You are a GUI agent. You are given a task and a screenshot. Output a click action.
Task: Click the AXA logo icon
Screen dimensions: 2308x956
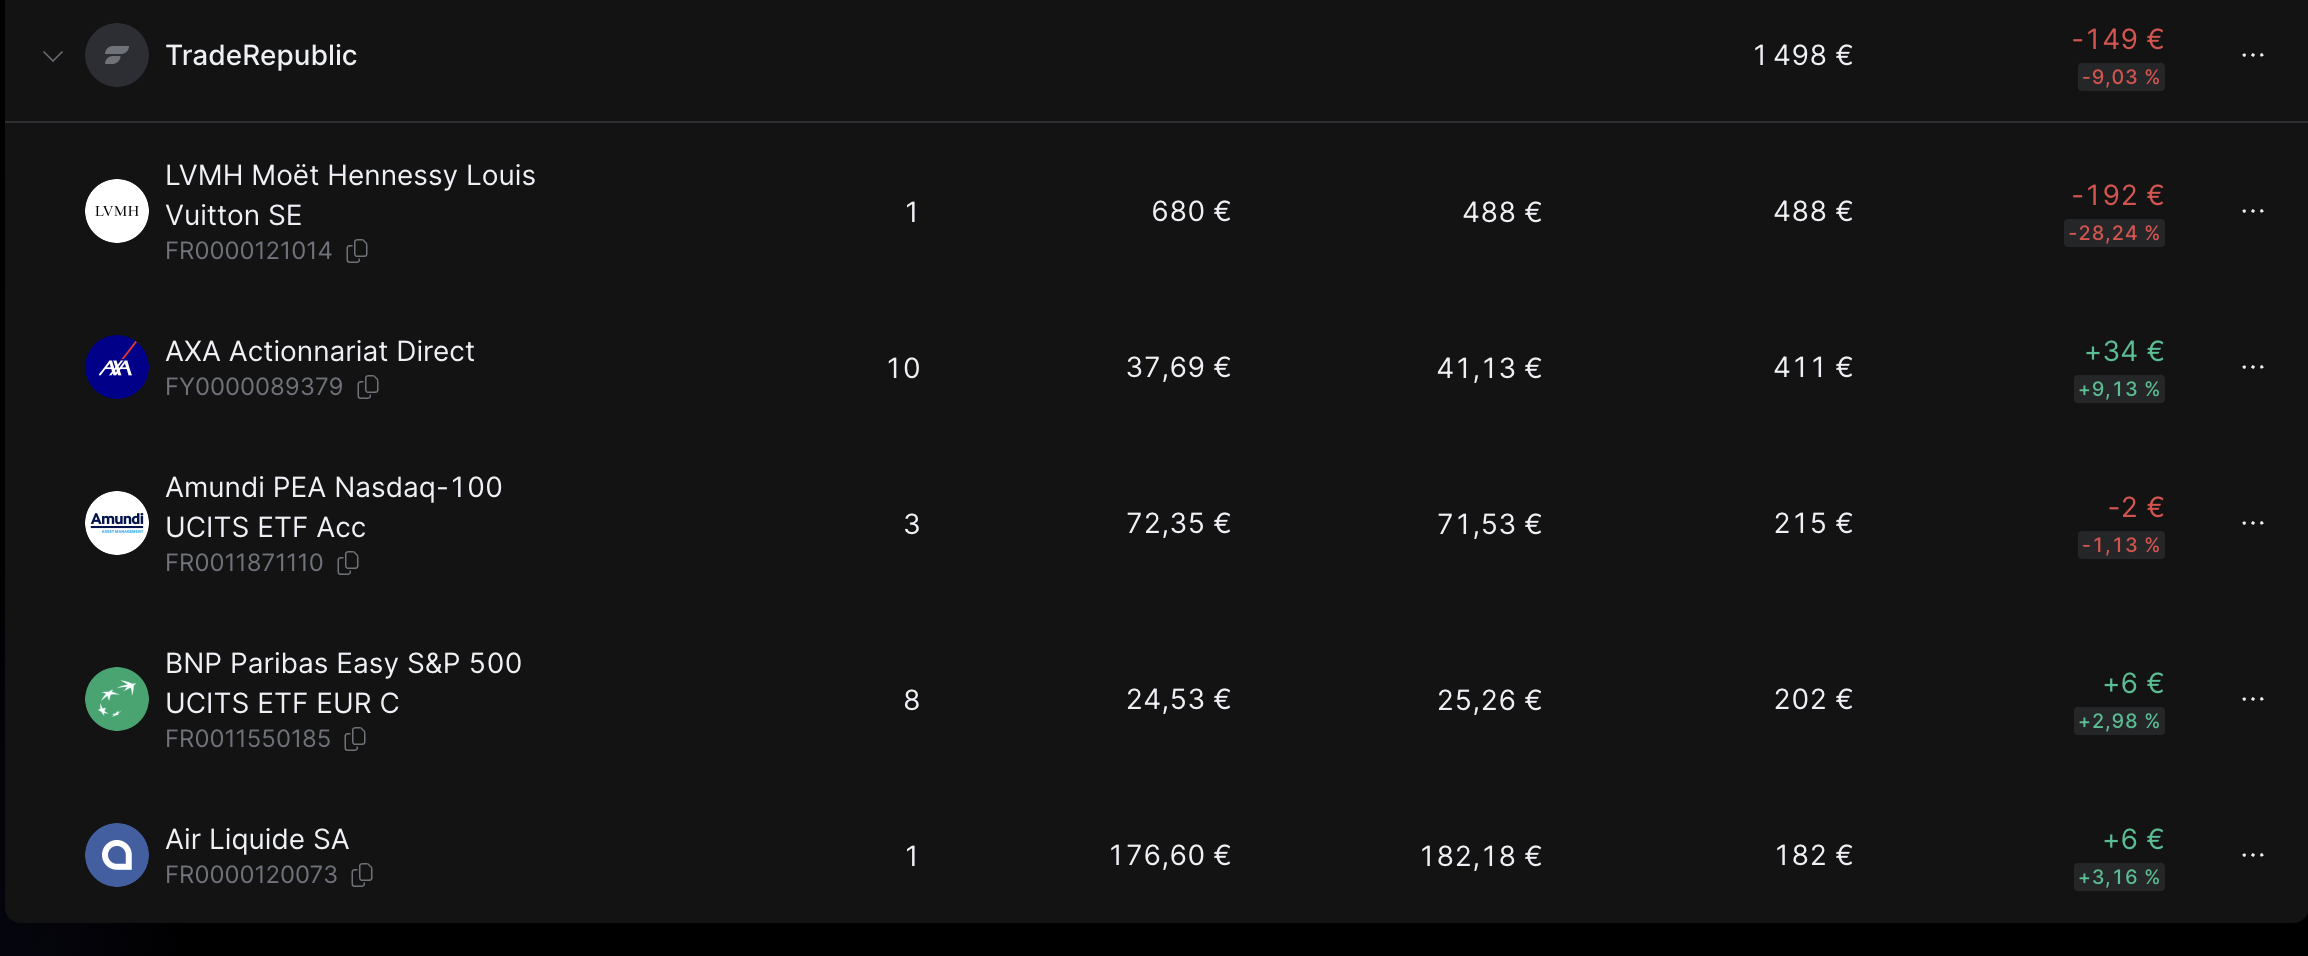click(x=117, y=367)
